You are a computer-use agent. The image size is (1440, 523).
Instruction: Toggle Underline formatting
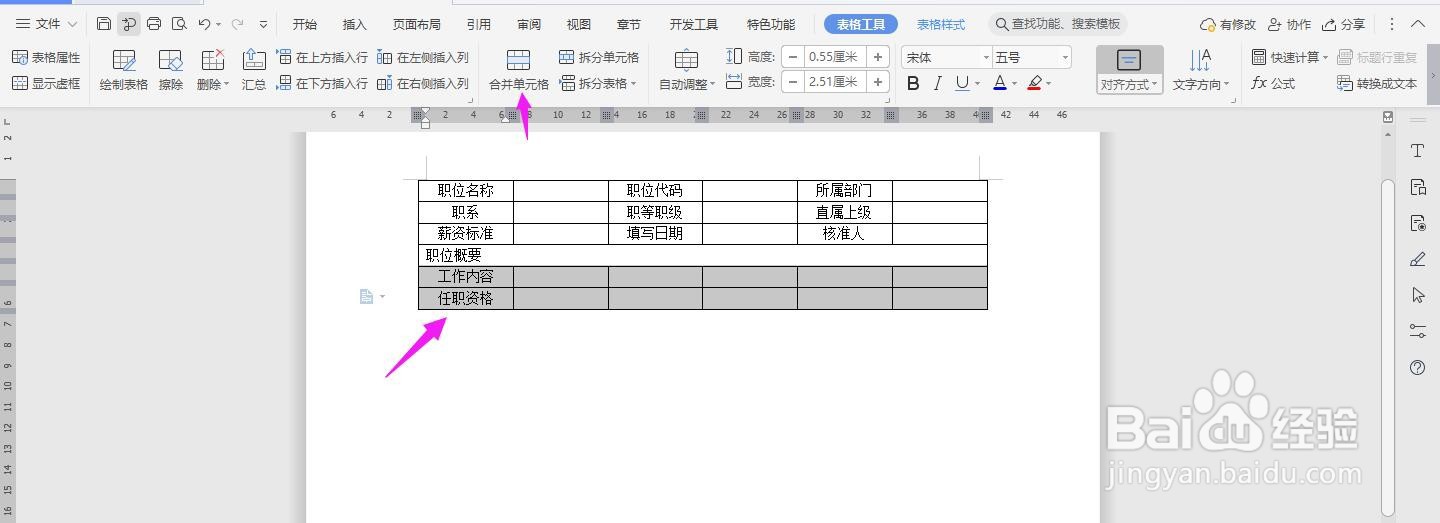[x=961, y=84]
